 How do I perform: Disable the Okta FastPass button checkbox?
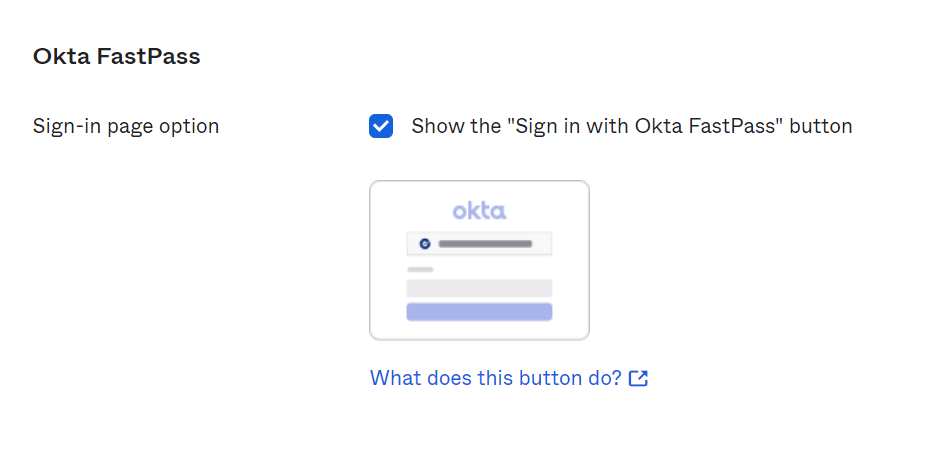(381, 127)
